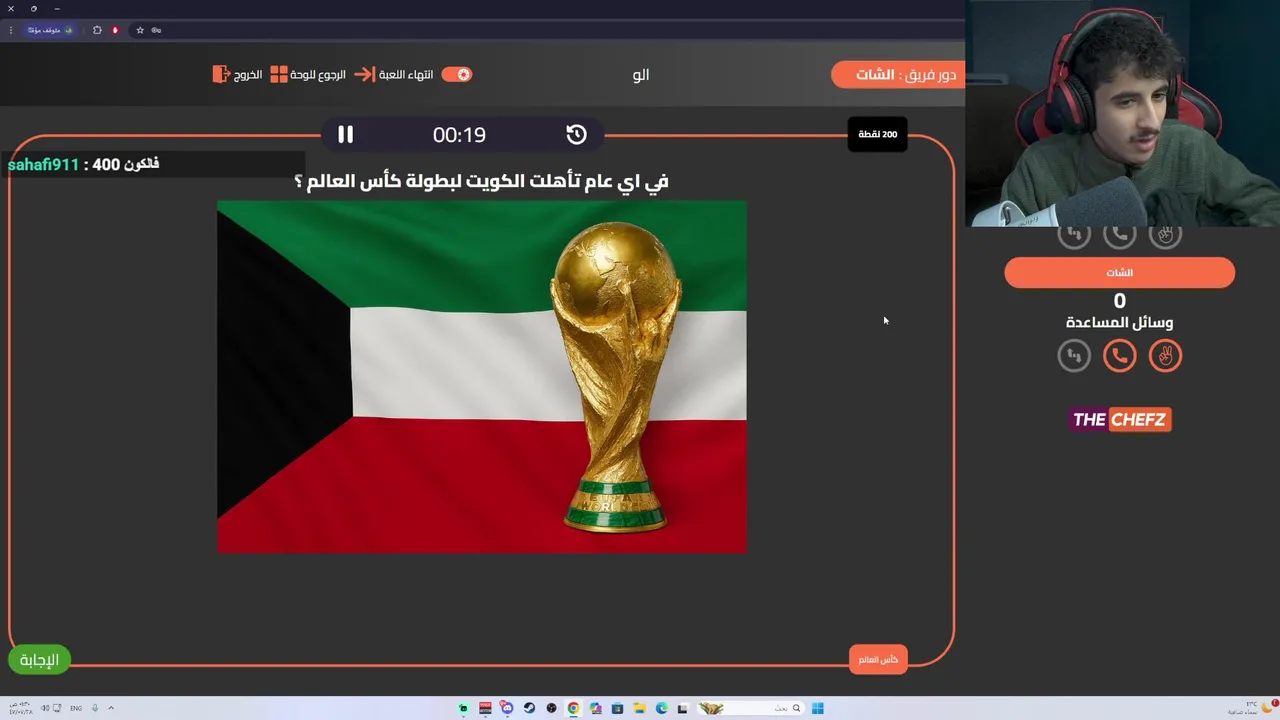Use the orange two-fingers hand lifeline

(x=1165, y=355)
